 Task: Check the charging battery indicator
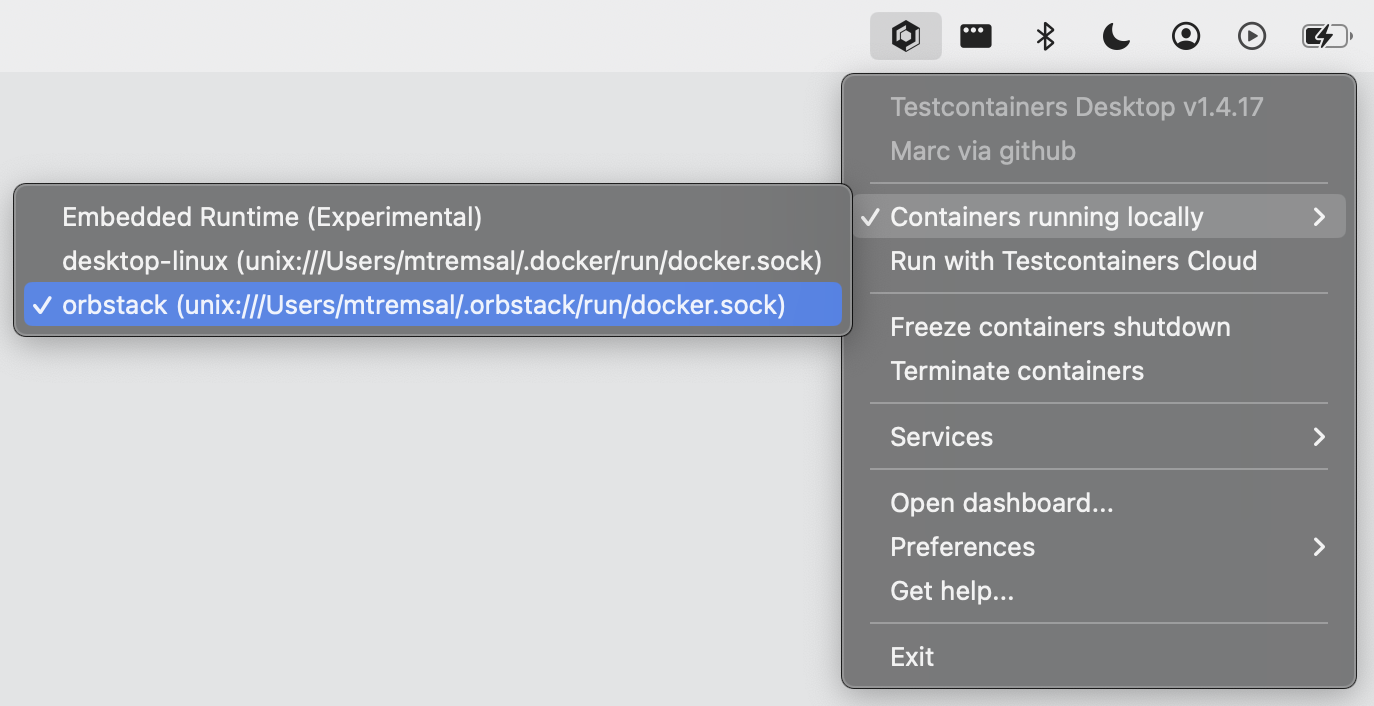1326,35
